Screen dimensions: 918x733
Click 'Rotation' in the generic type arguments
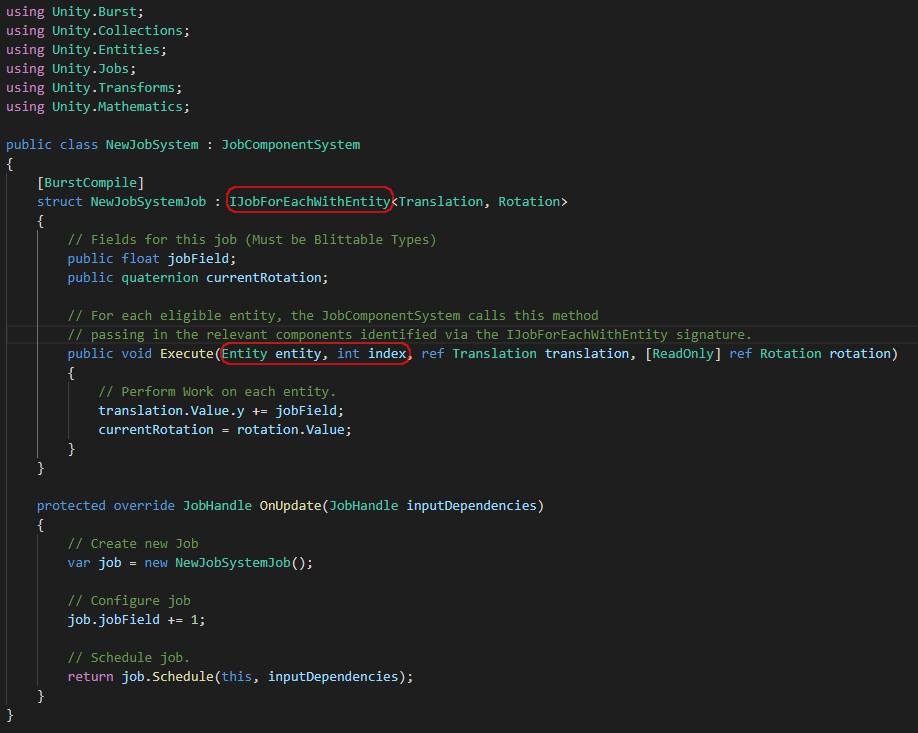529,201
